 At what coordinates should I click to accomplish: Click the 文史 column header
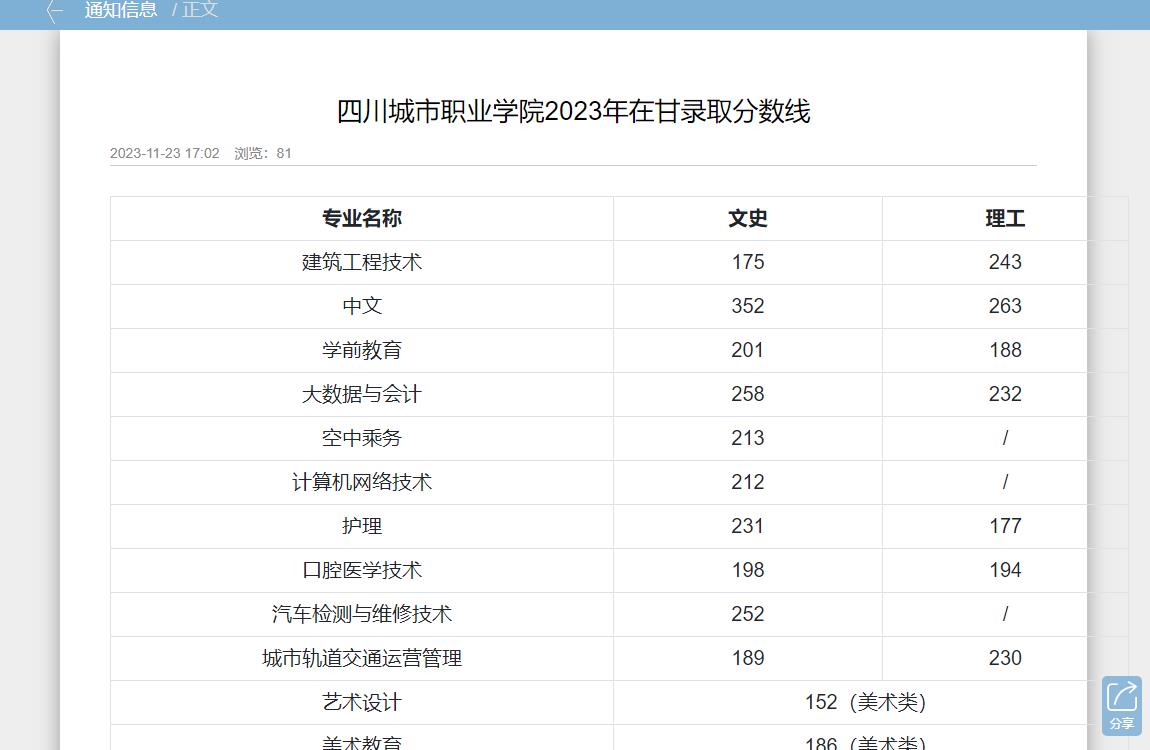[x=747, y=218]
